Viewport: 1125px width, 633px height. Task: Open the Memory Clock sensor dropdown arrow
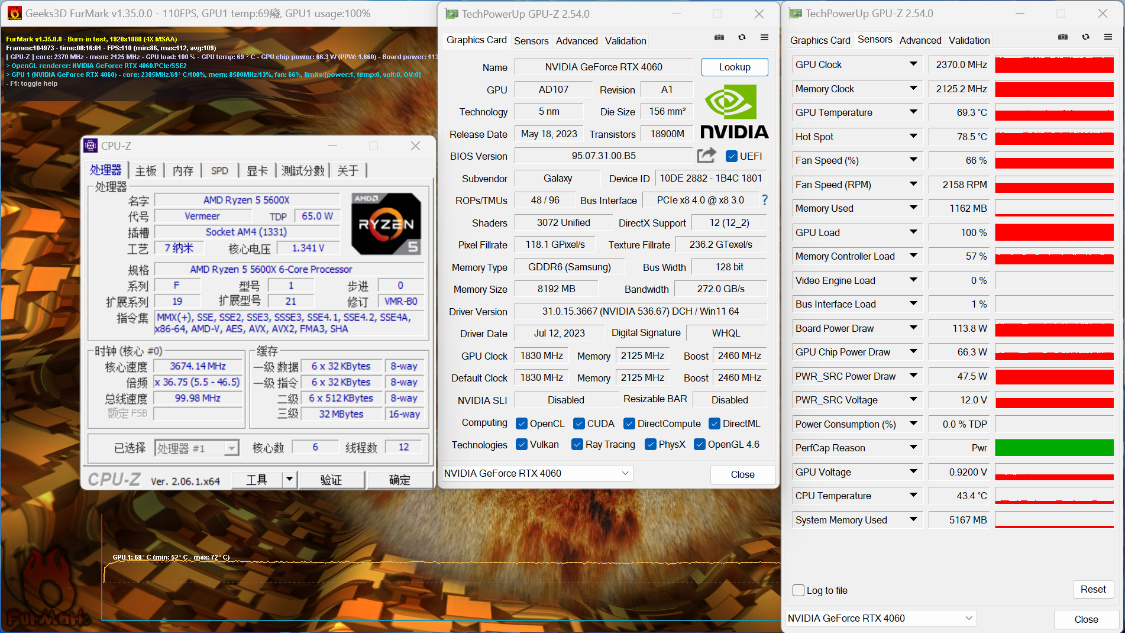coord(913,88)
